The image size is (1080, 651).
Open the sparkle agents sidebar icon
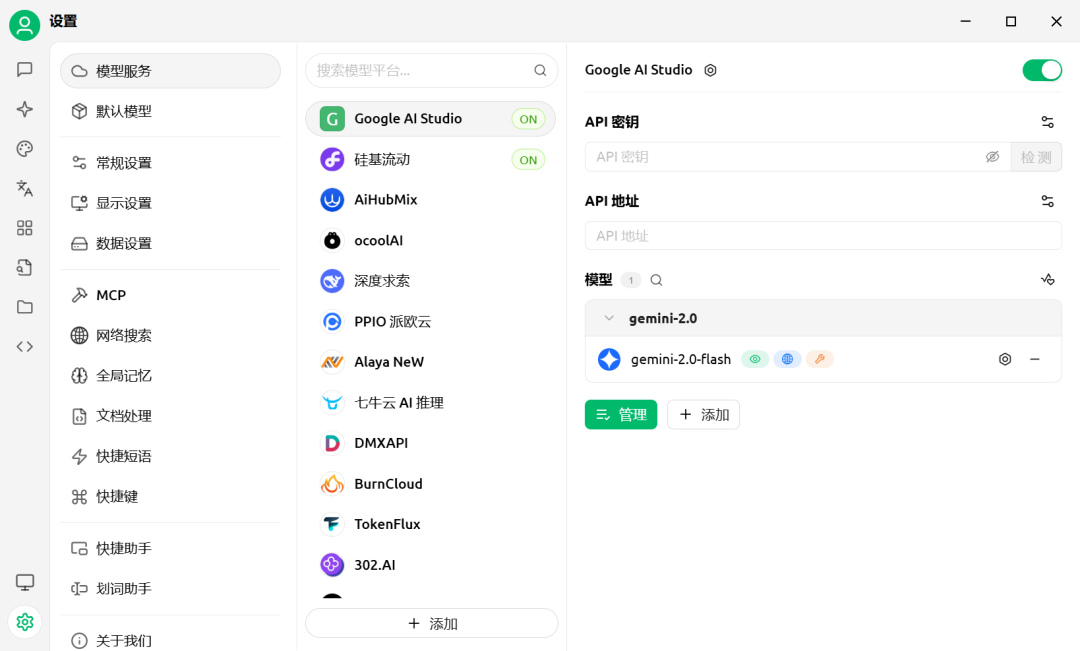point(25,109)
